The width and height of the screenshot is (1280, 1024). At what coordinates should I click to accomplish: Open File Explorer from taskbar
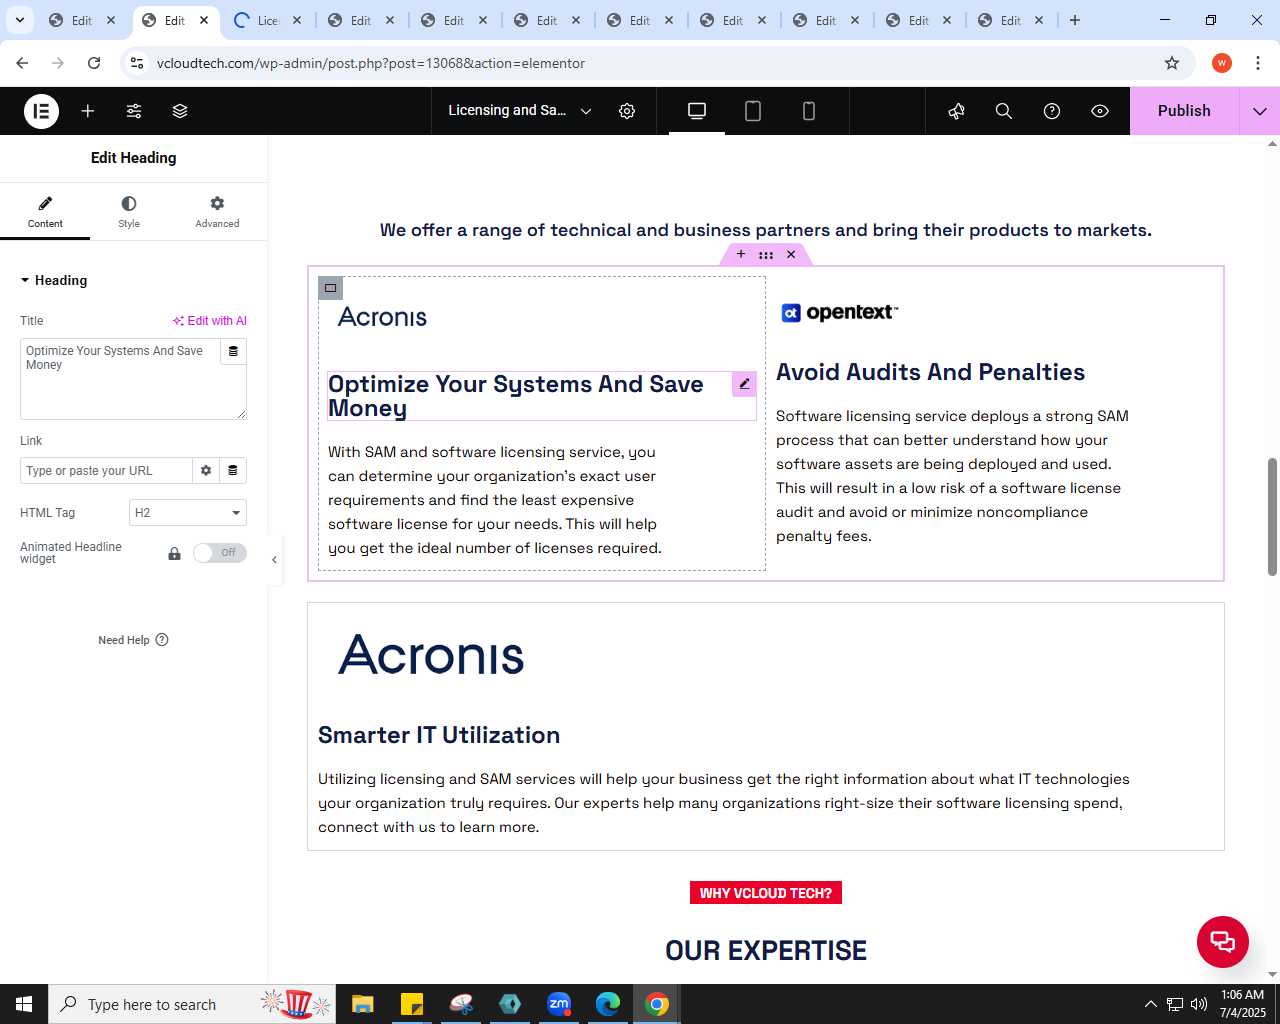pyautogui.click(x=362, y=1004)
